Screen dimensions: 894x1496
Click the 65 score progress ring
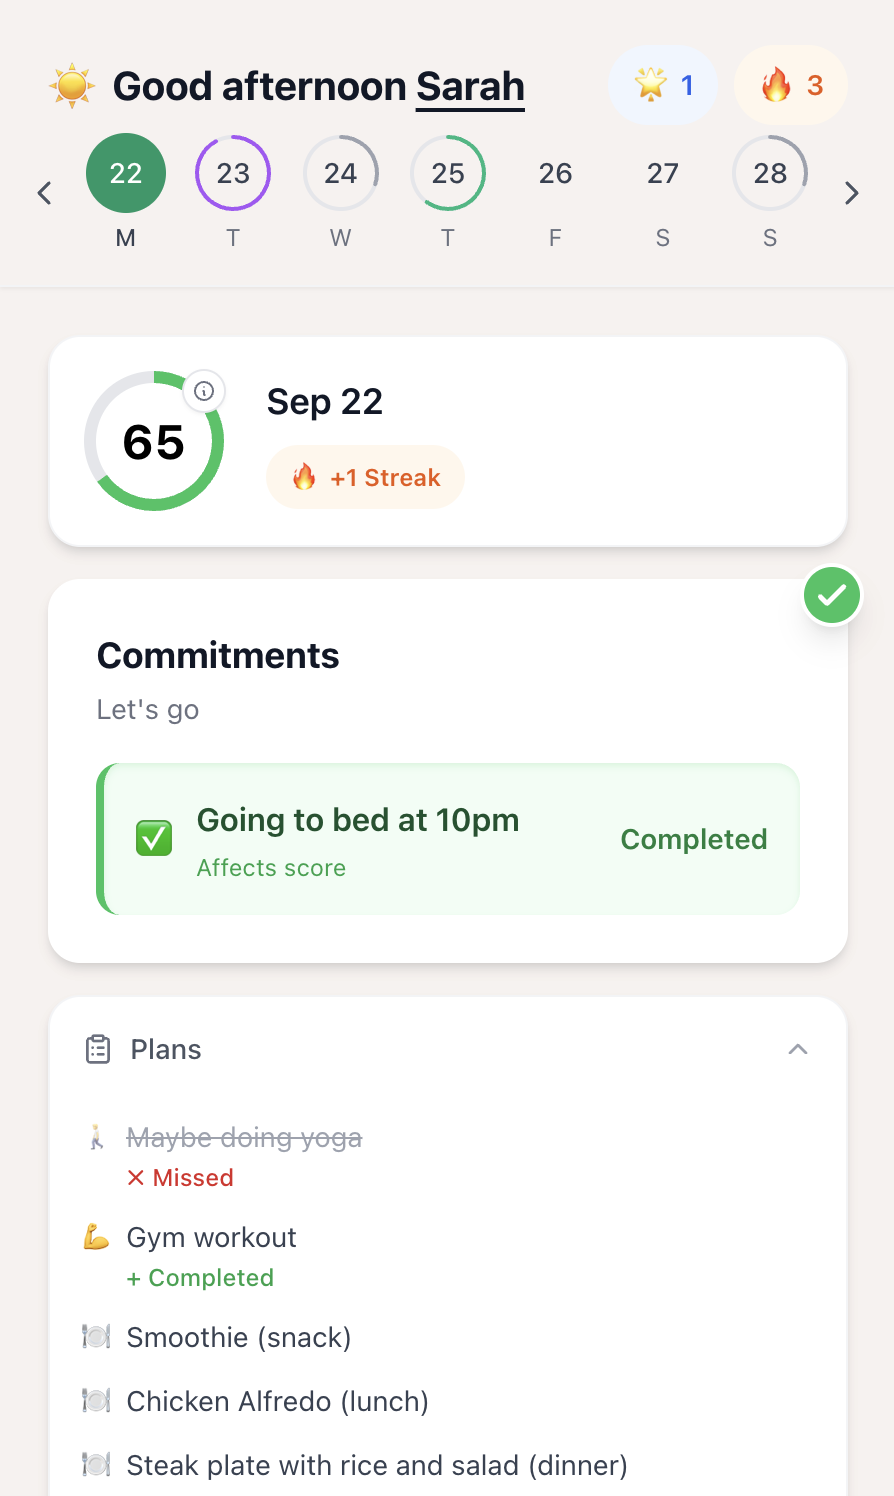(154, 442)
